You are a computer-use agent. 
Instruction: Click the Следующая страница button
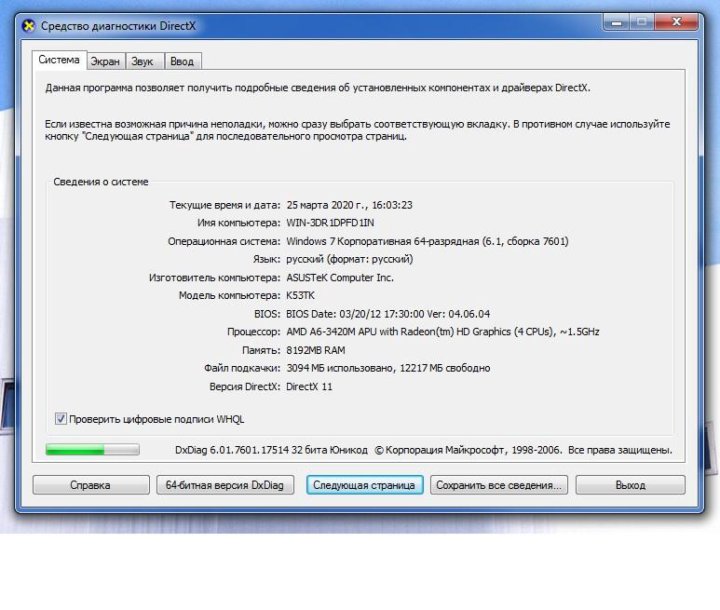click(364, 485)
